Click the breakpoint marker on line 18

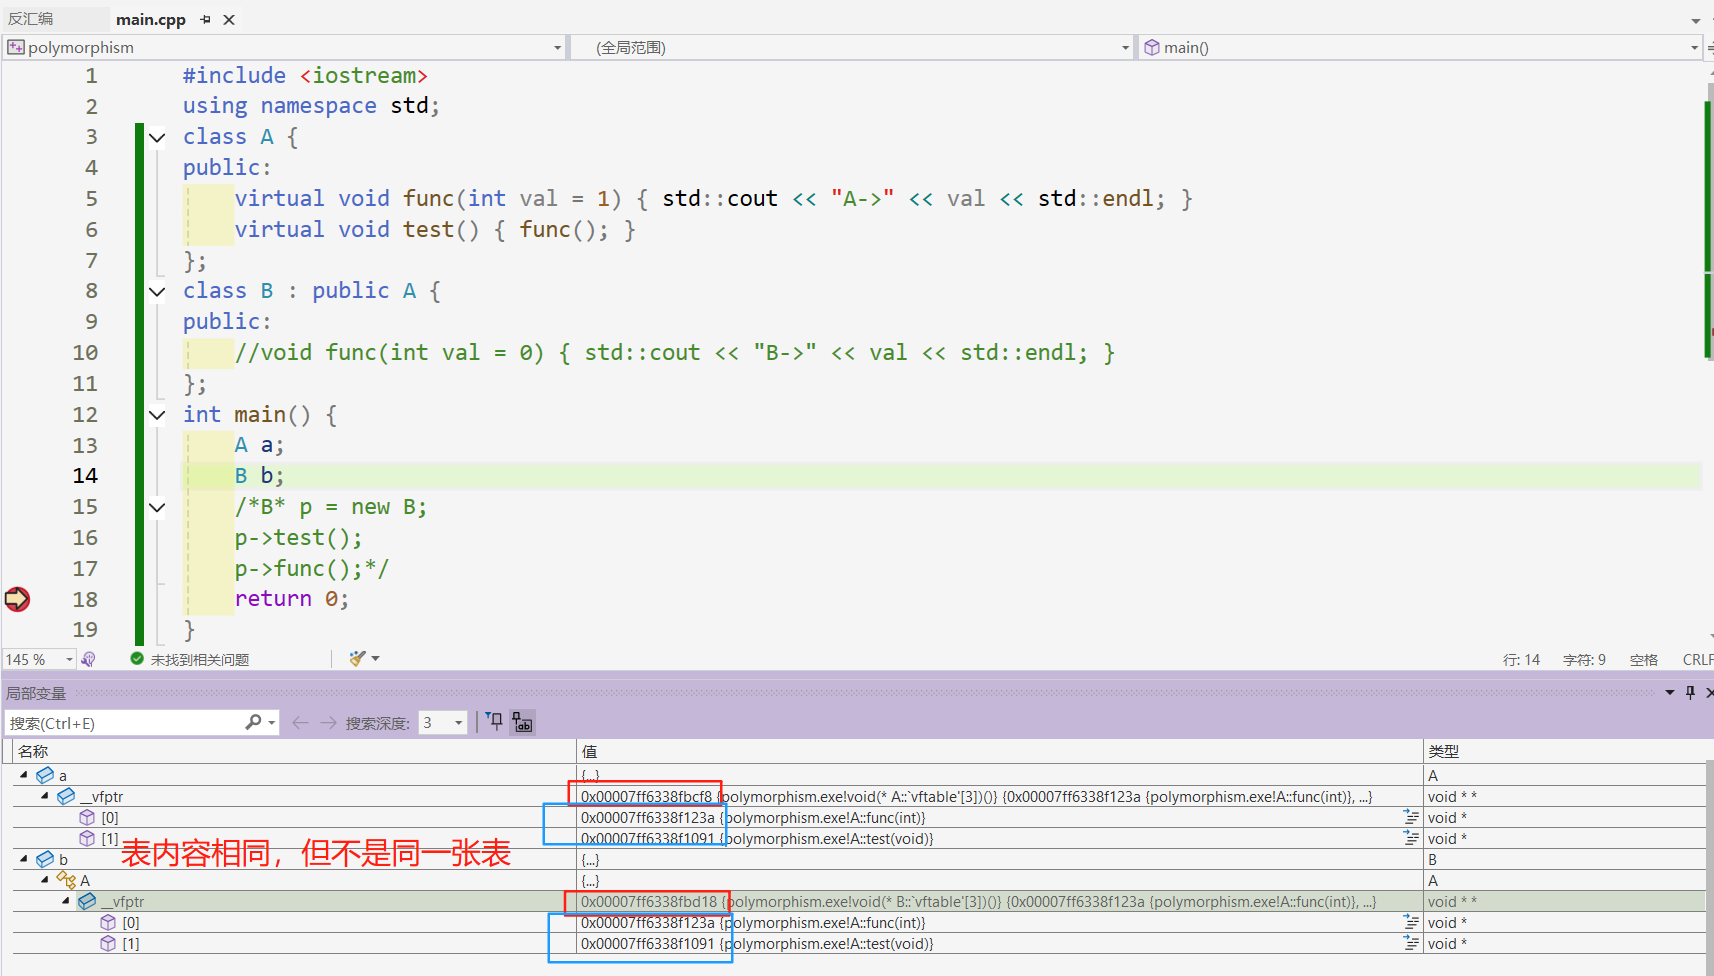click(17, 599)
